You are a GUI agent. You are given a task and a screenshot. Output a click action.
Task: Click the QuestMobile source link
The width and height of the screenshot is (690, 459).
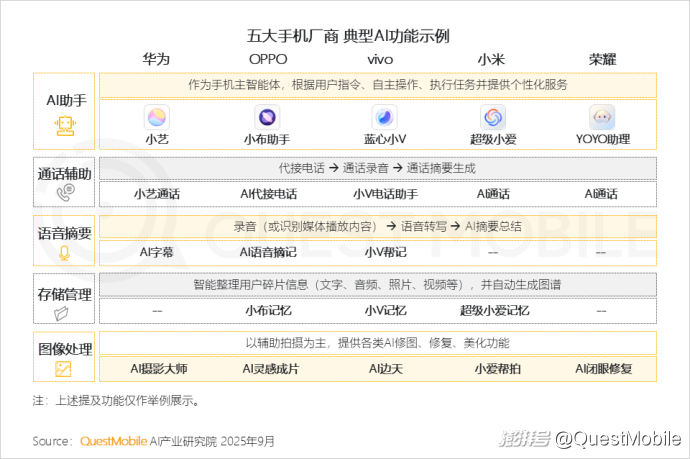point(112,440)
